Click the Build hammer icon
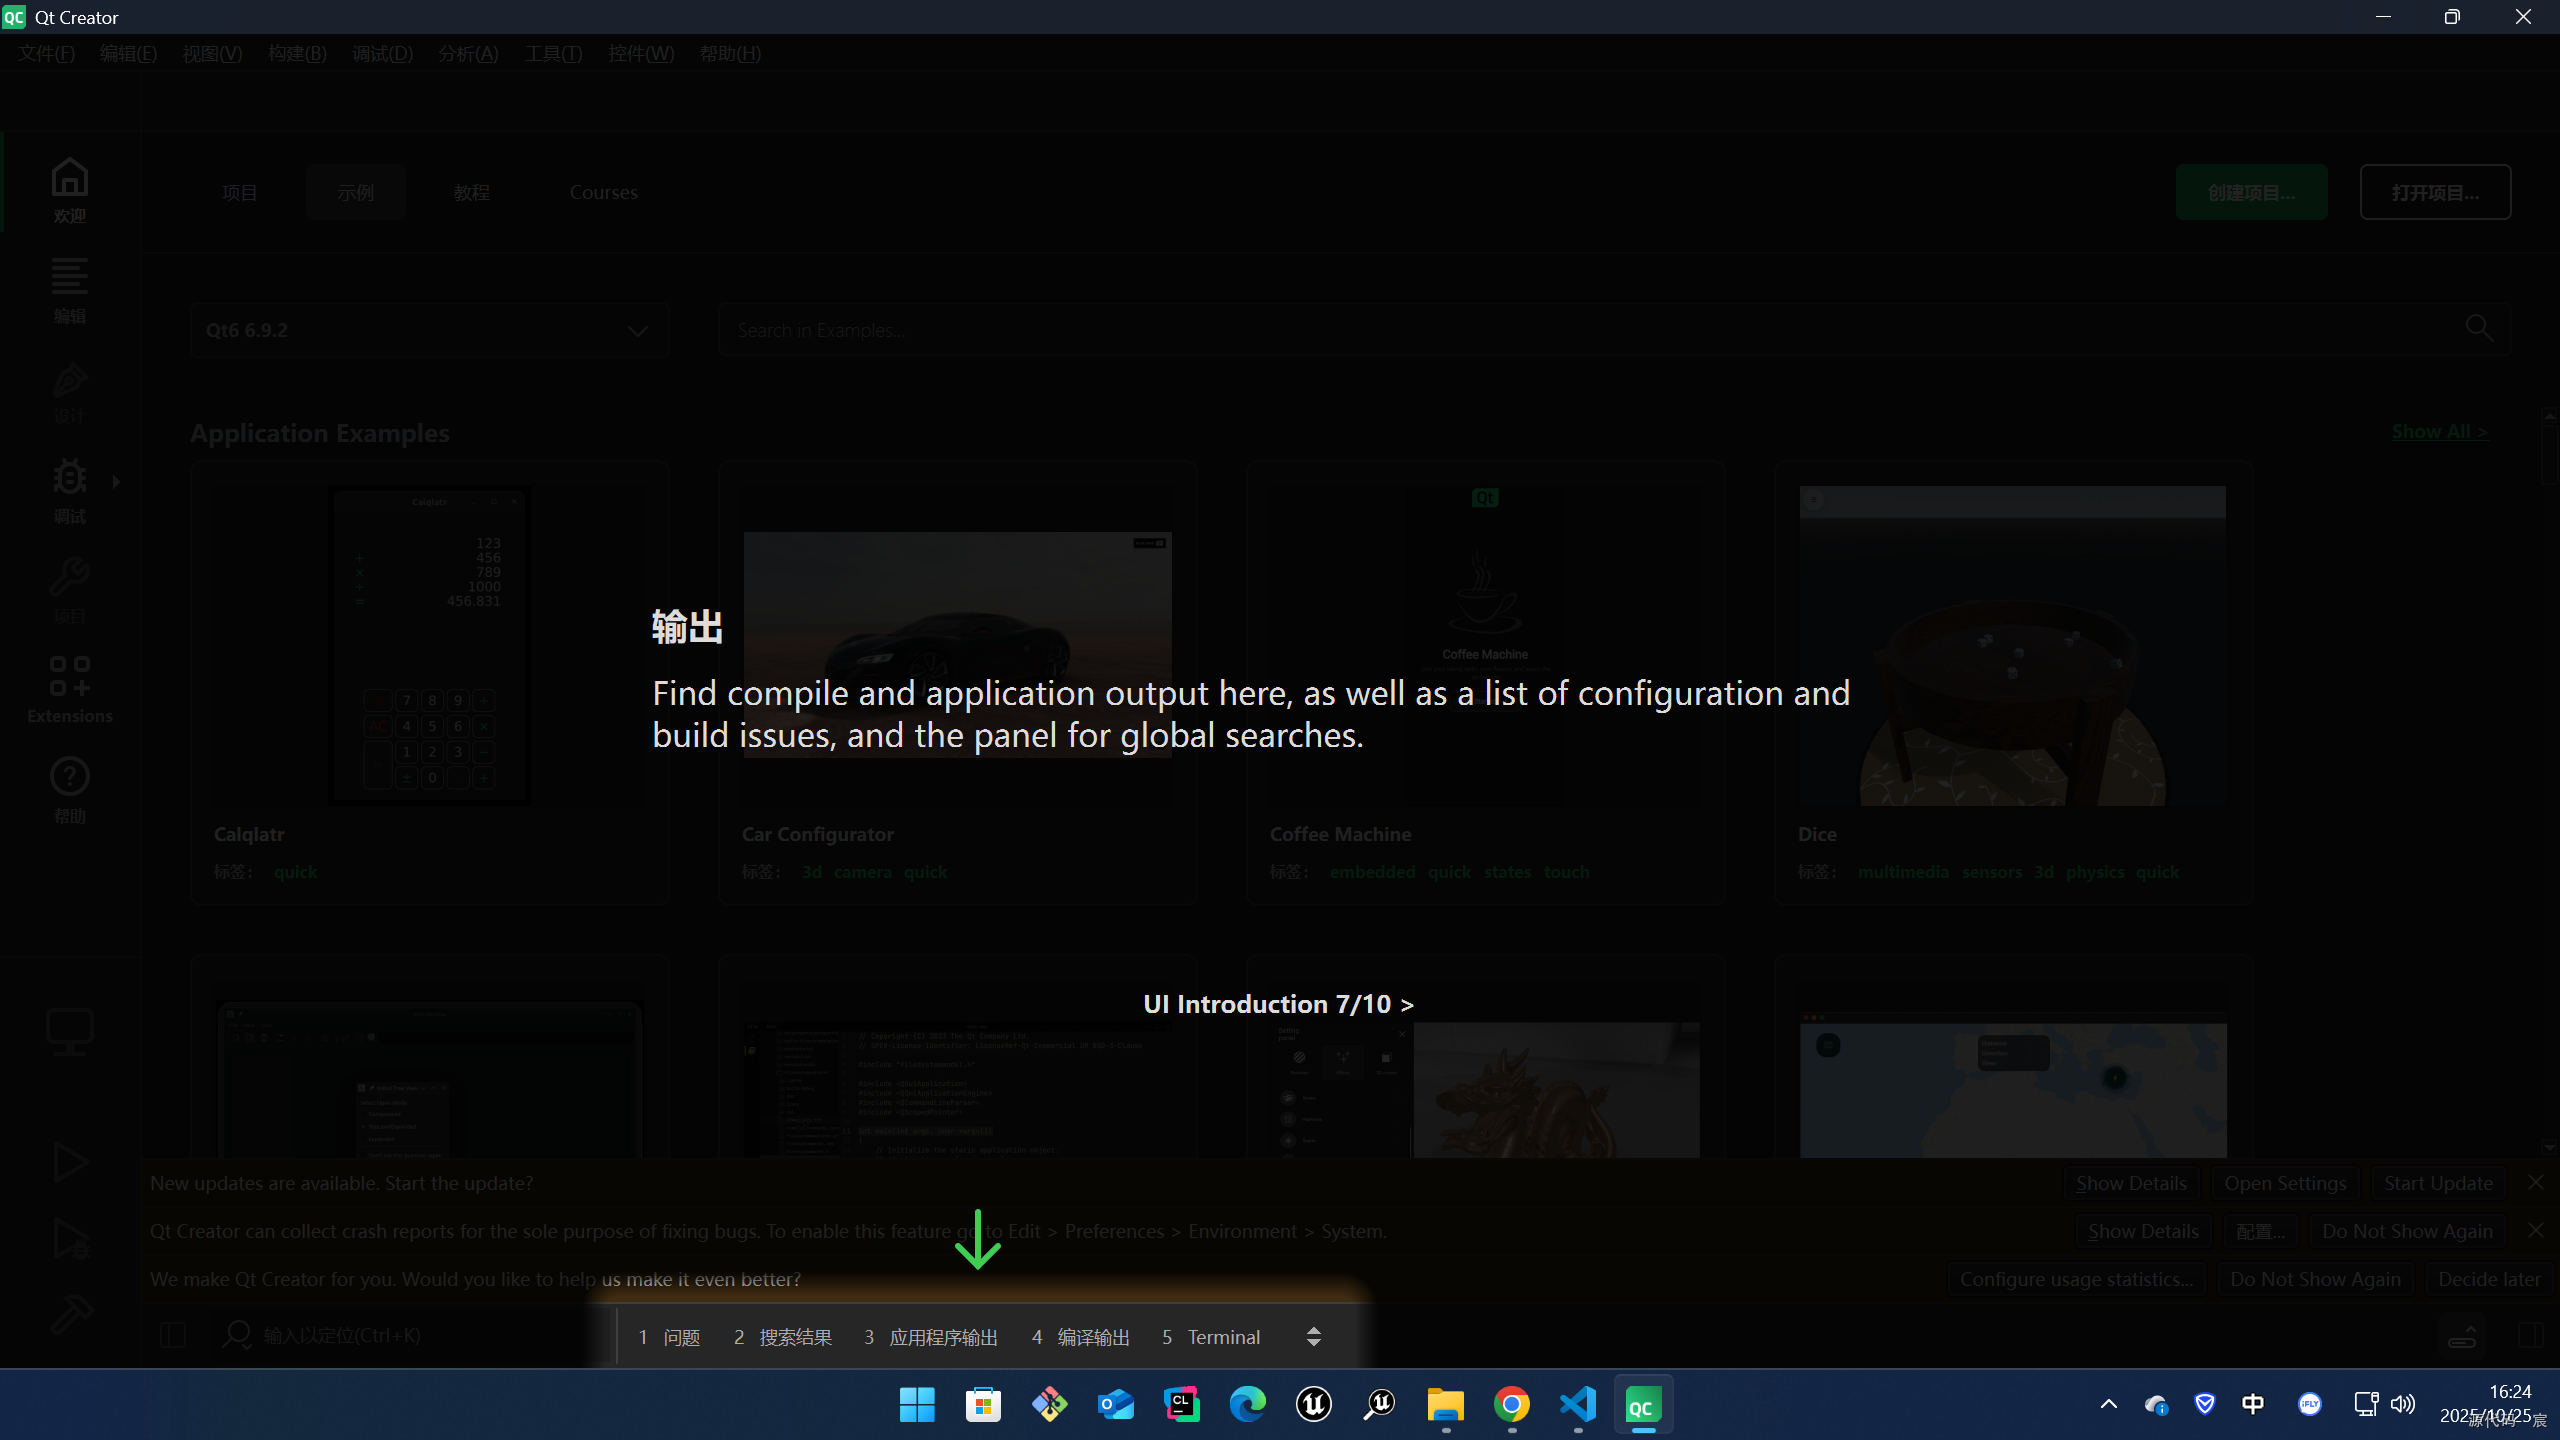This screenshot has width=2560, height=1440. coord(69,1314)
